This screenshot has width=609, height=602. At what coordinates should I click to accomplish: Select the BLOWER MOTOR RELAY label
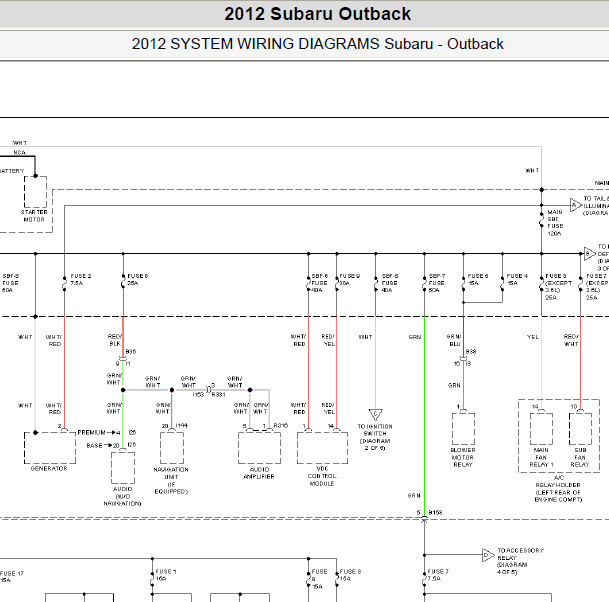point(463,457)
